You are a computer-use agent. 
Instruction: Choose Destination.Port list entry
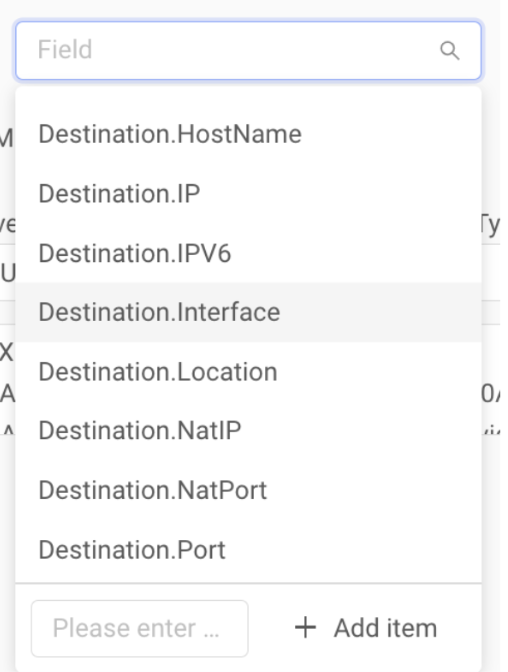tap(248, 549)
